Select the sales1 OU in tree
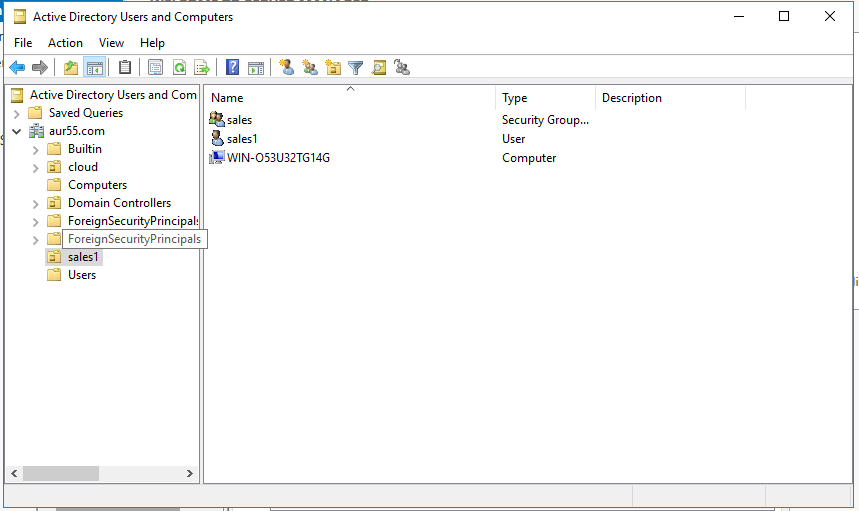This screenshot has width=859, height=511. point(83,257)
